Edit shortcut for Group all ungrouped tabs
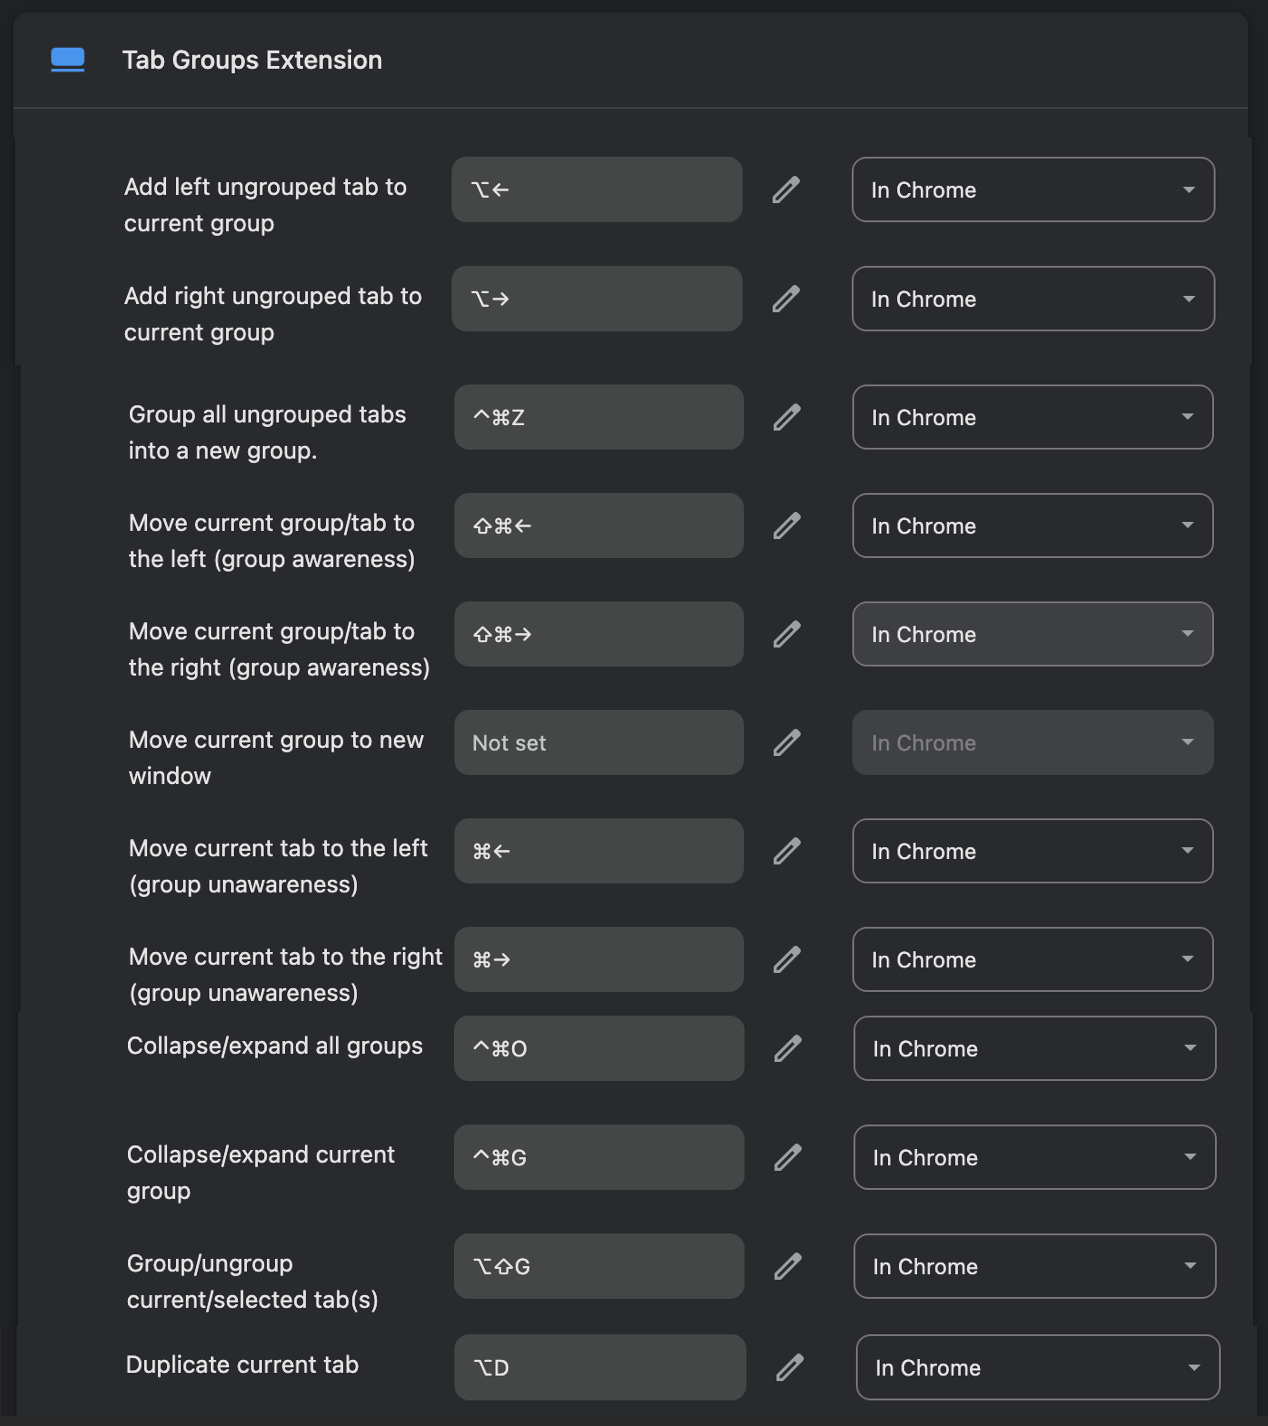 point(787,417)
